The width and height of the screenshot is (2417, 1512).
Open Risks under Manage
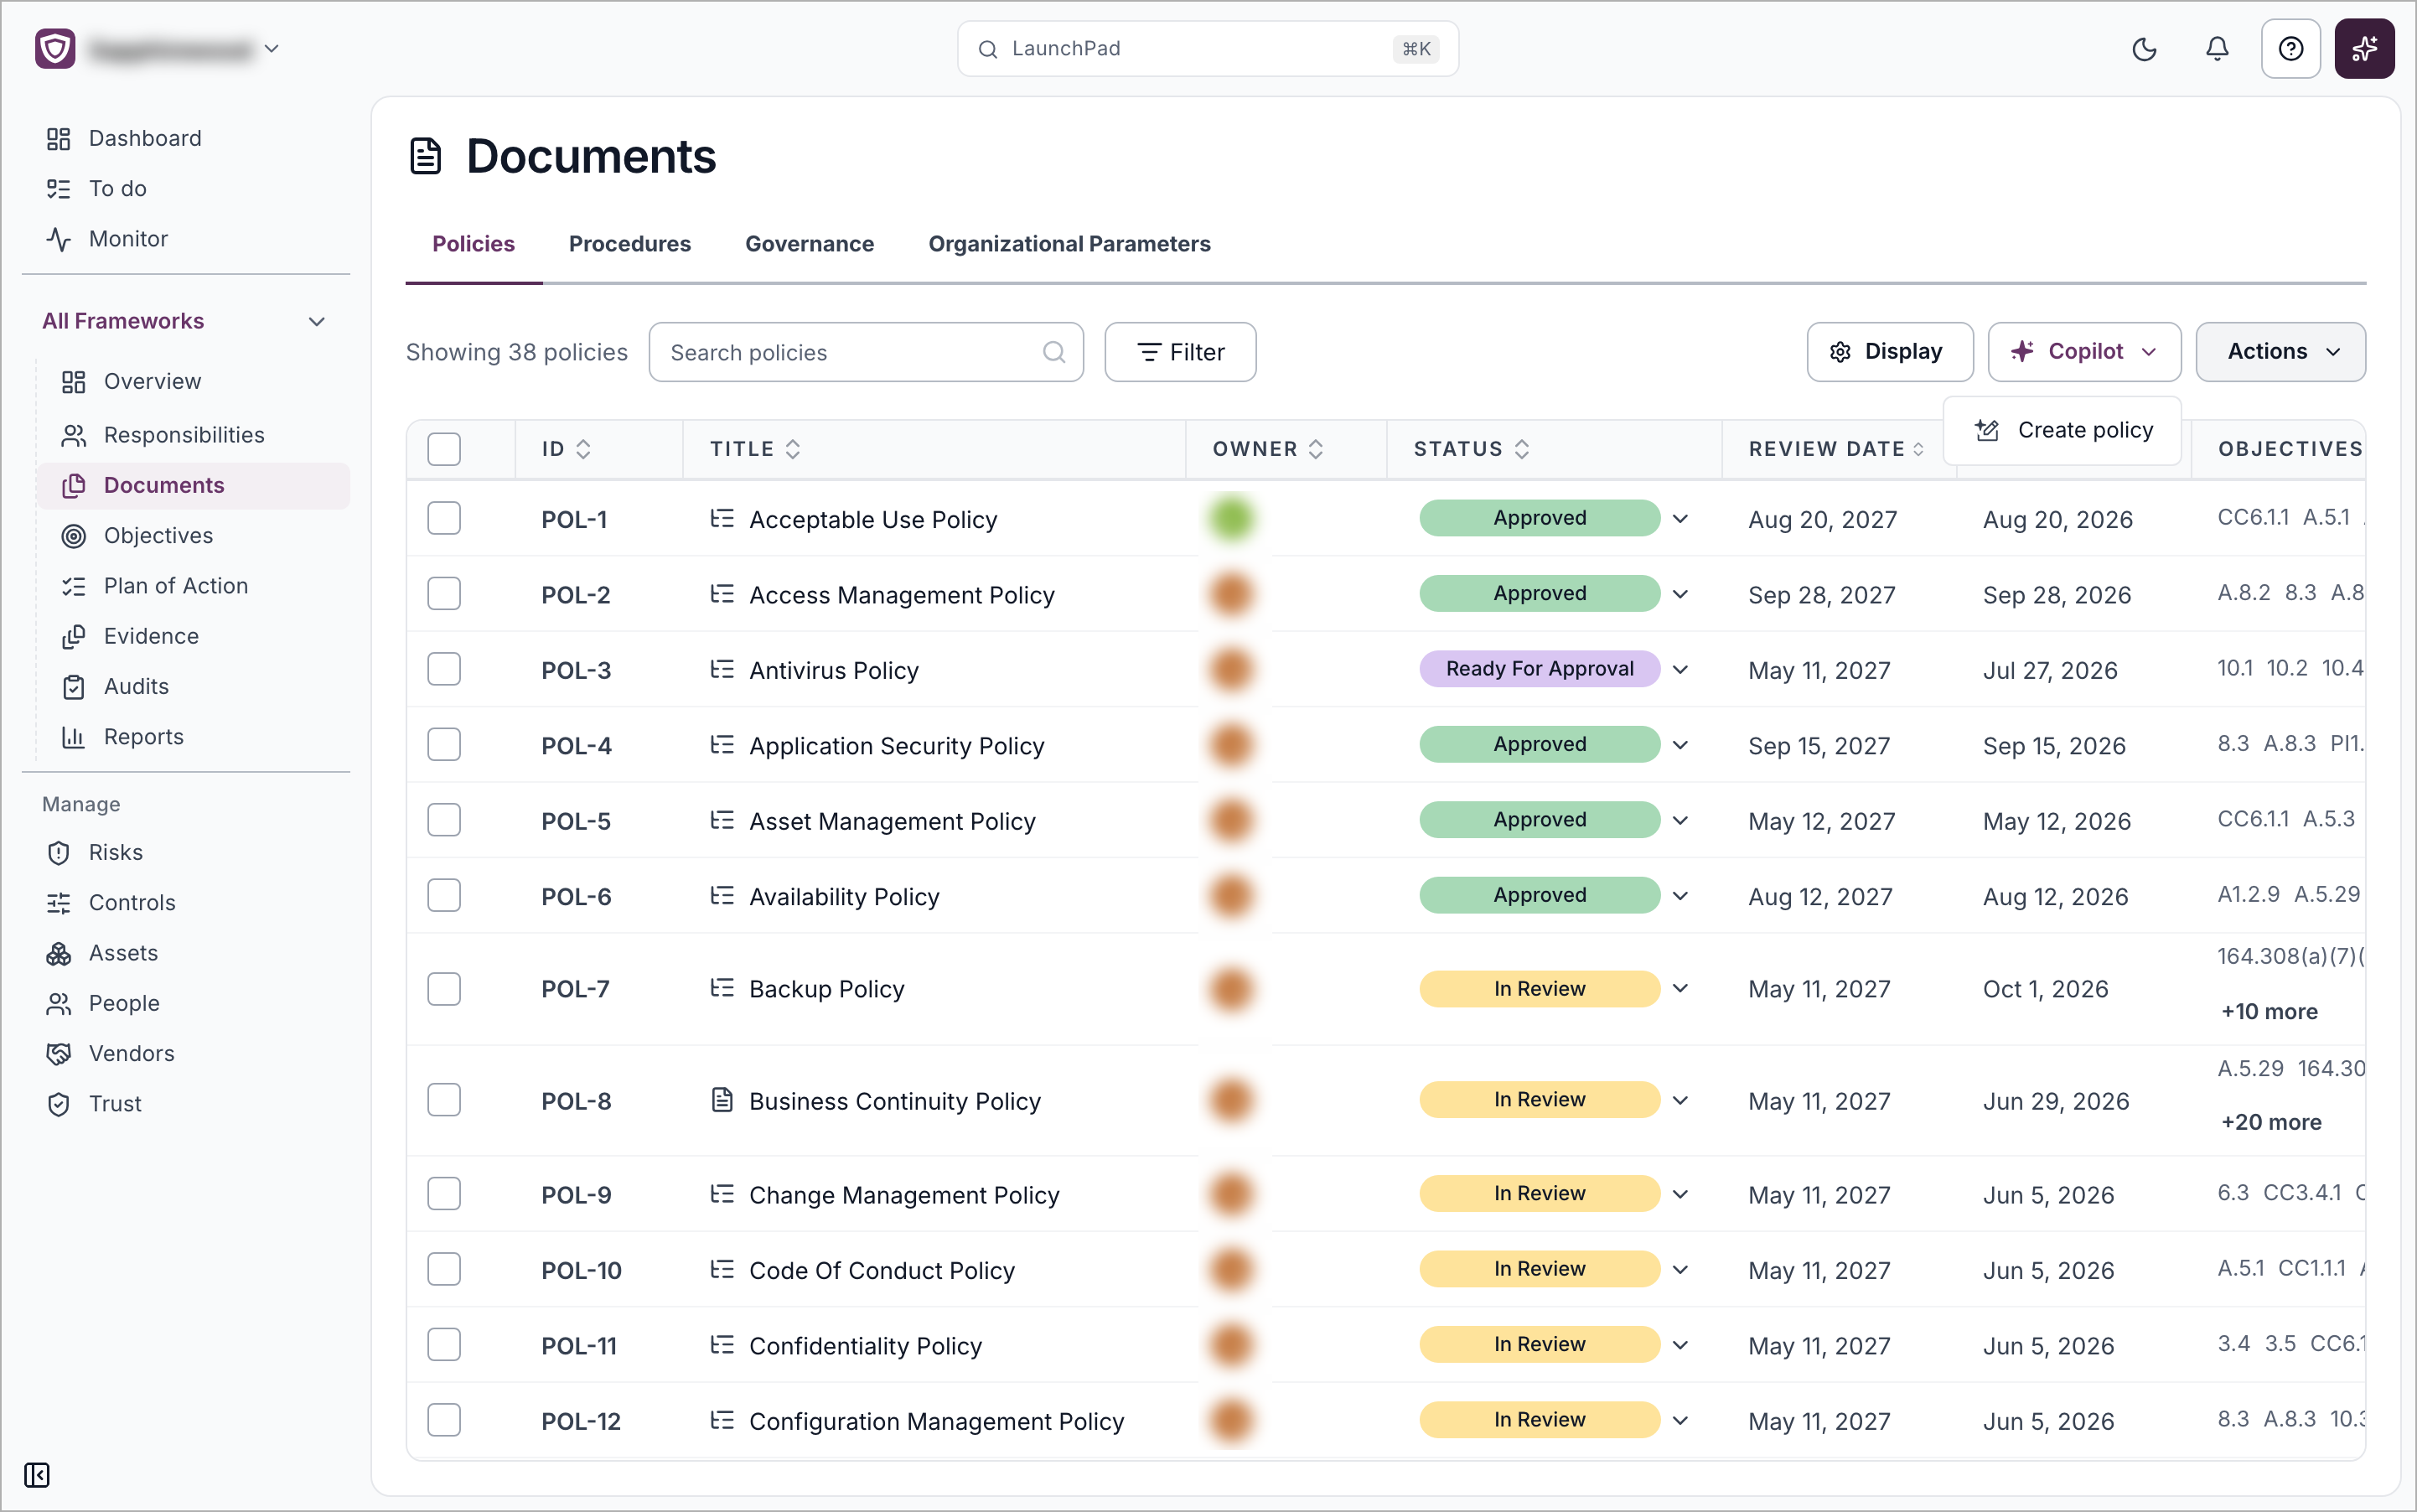tap(116, 852)
